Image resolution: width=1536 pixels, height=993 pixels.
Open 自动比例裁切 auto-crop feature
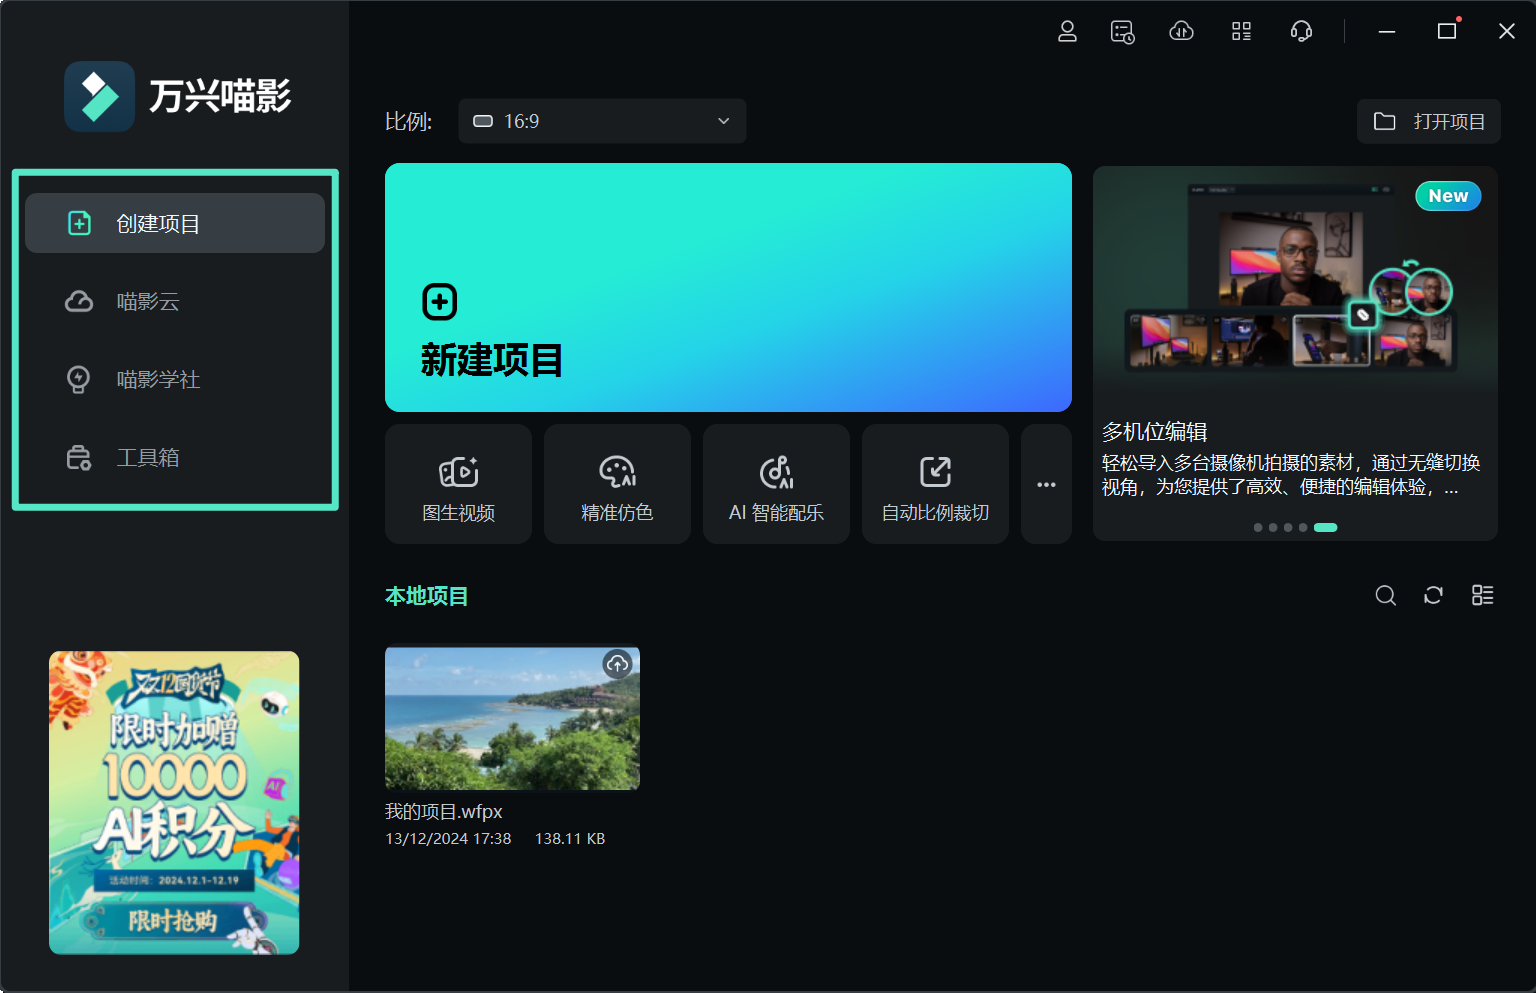point(934,484)
